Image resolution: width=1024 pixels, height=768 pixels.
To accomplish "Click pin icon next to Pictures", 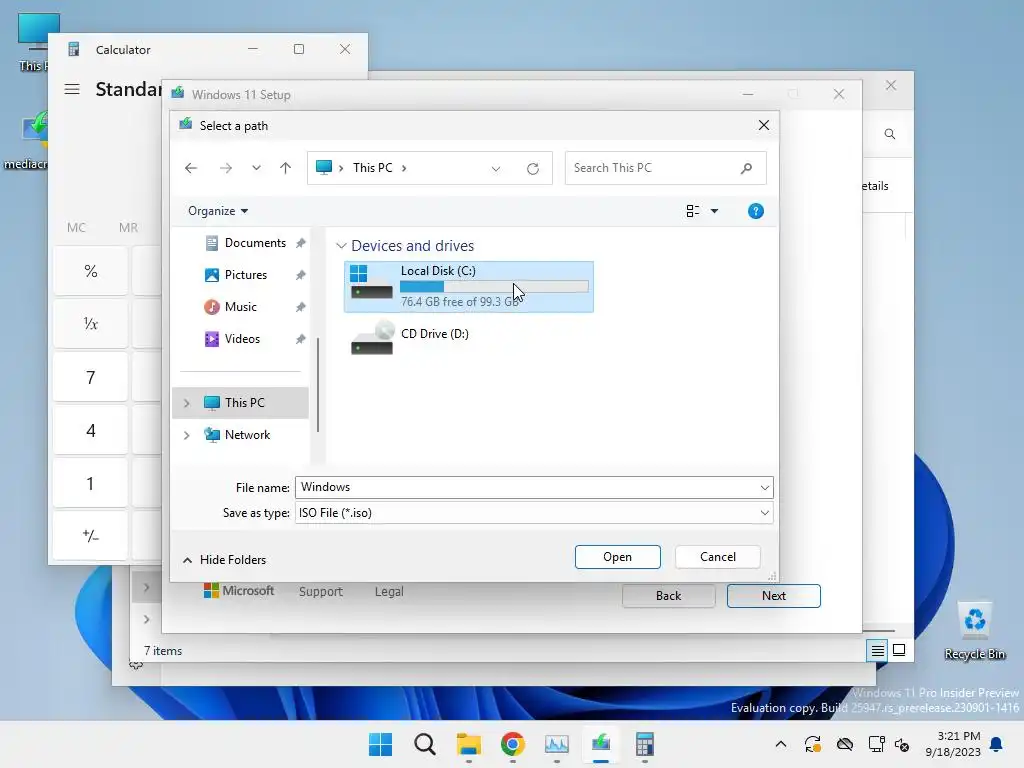I will [300, 275].
